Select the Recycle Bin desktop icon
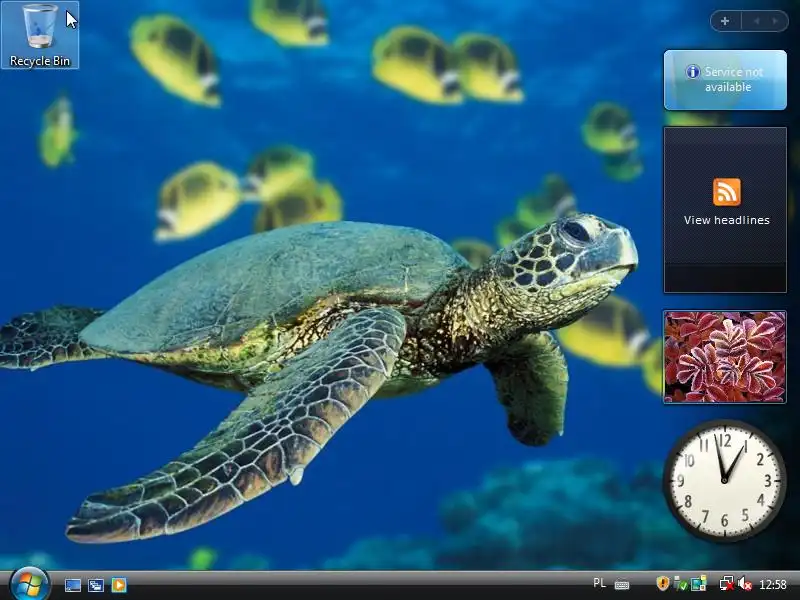Screen dimensions: 800x600 [40, 35]
